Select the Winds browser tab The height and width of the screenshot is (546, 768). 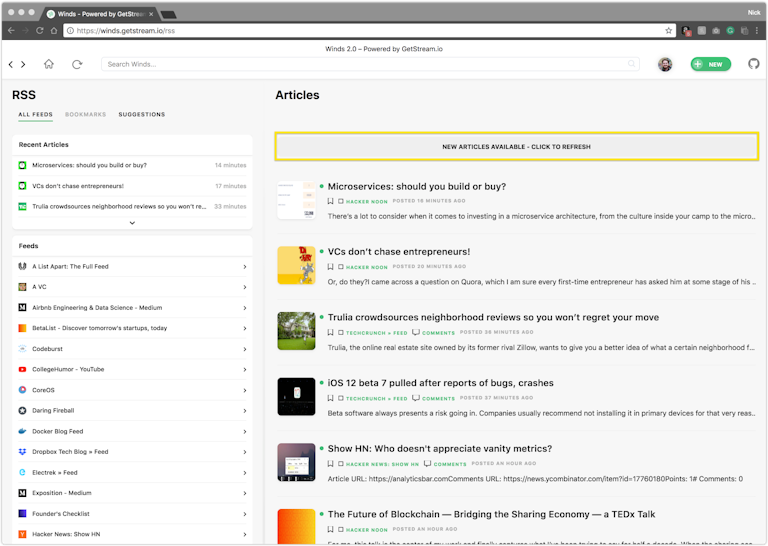[x=100, y=14]
